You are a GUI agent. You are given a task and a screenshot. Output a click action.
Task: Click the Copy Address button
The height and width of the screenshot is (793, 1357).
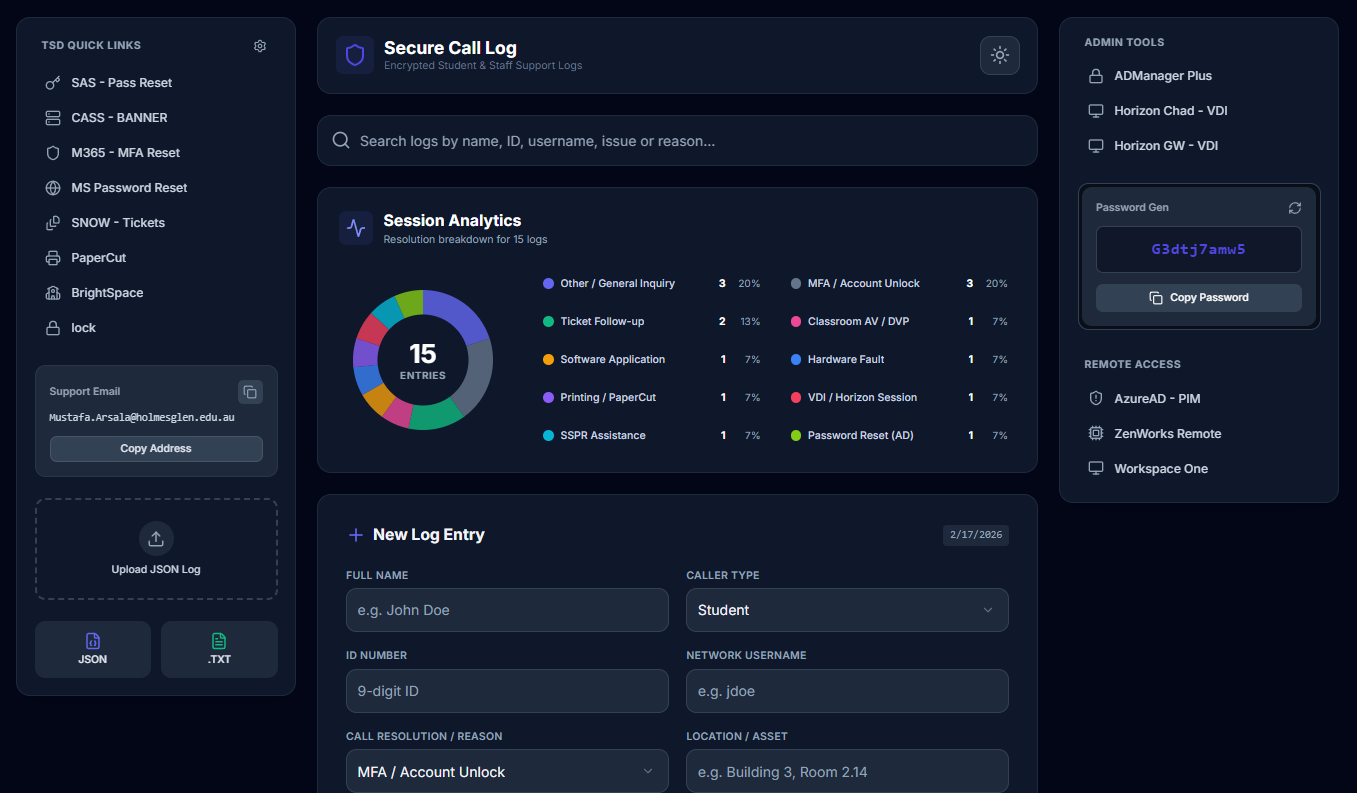(156, 448)
